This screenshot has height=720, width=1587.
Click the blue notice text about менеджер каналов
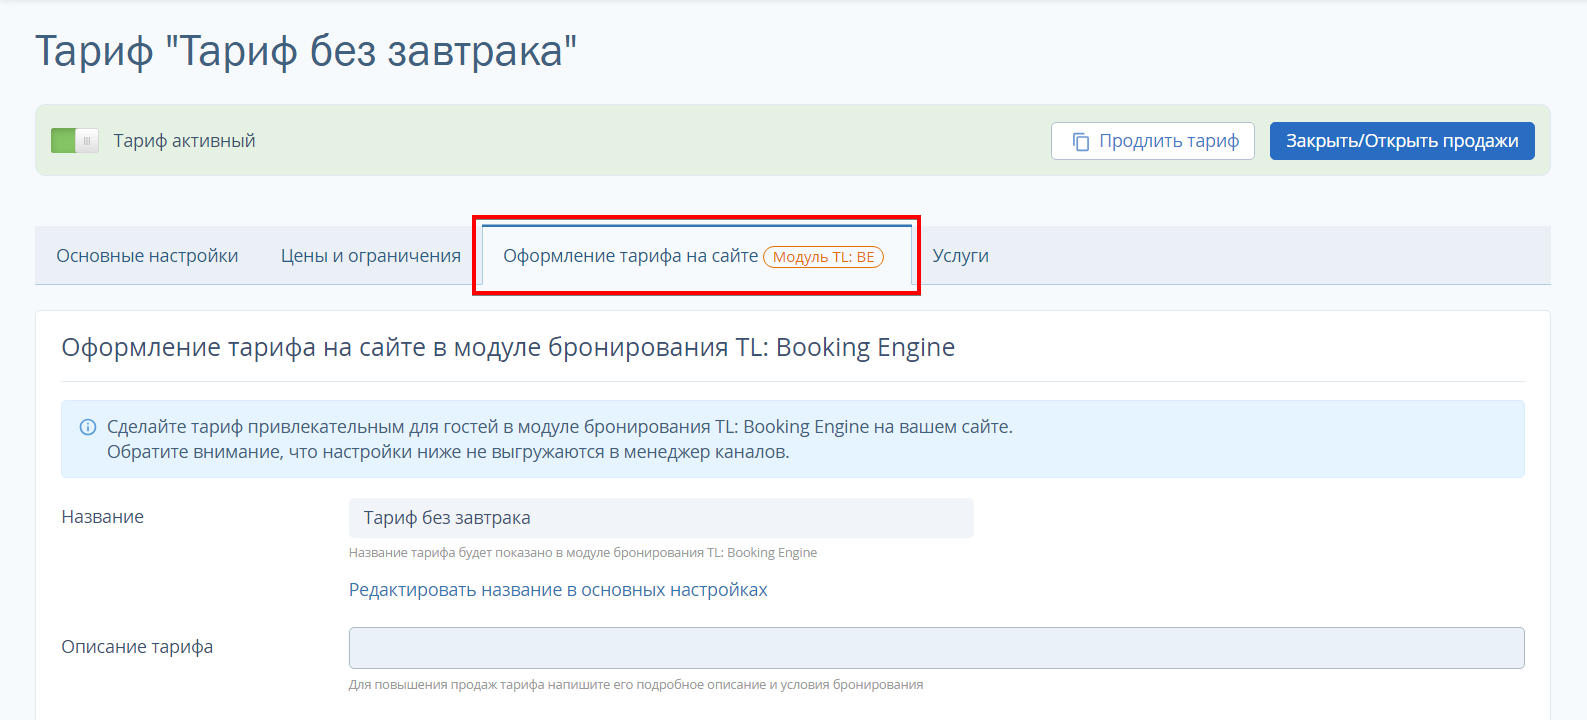[x=448, y=452]
